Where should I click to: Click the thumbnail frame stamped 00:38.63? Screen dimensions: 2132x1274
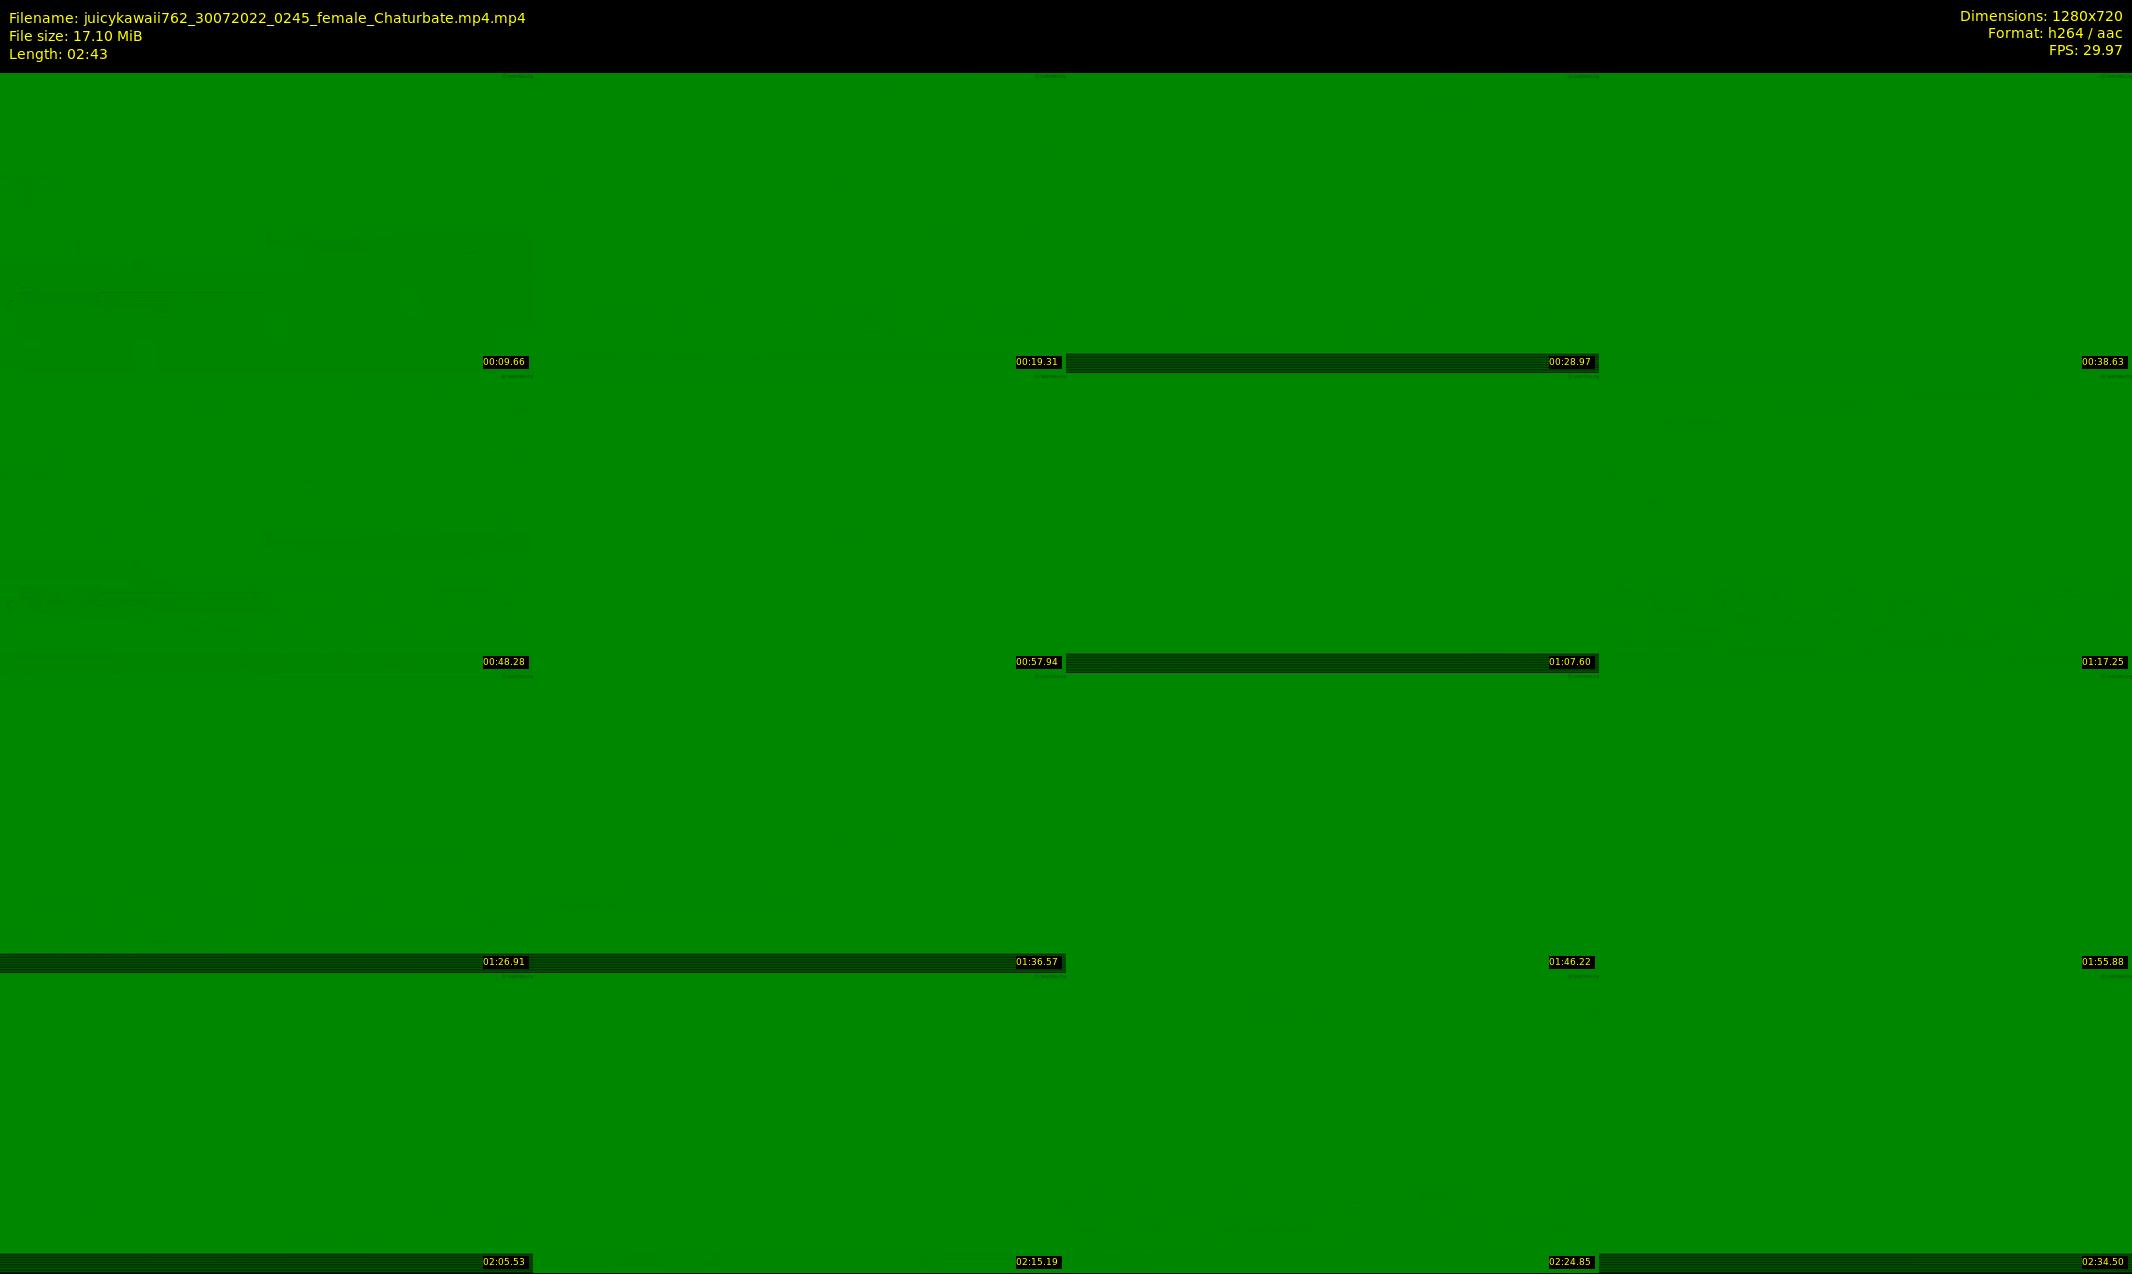click(x=1865, y=222)
